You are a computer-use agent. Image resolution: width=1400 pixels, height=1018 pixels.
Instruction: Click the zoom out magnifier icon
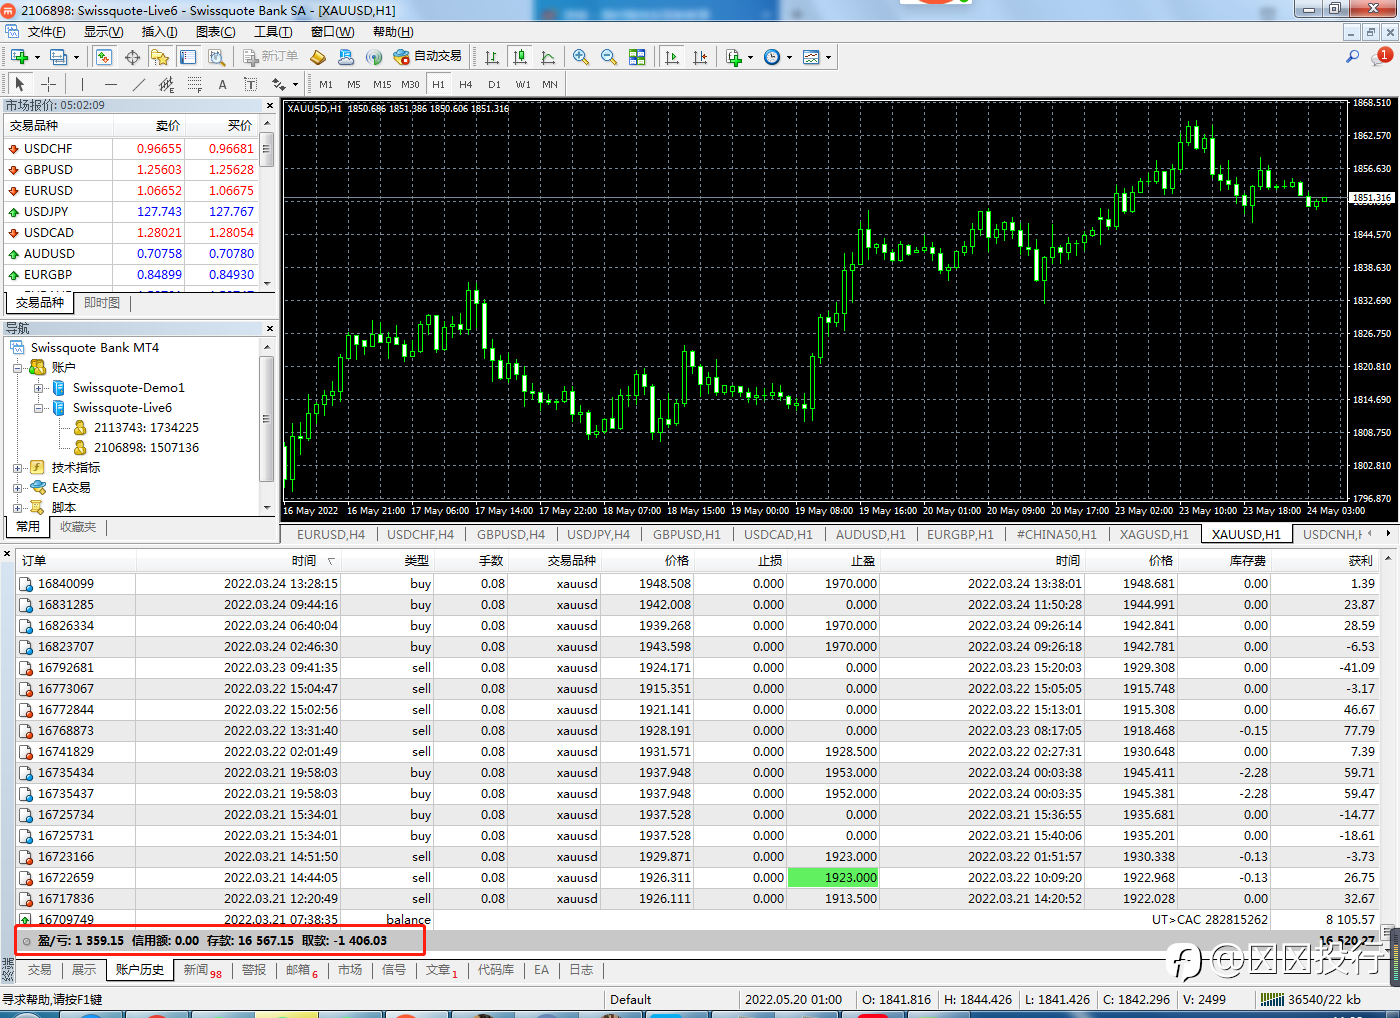pos(608,57)
